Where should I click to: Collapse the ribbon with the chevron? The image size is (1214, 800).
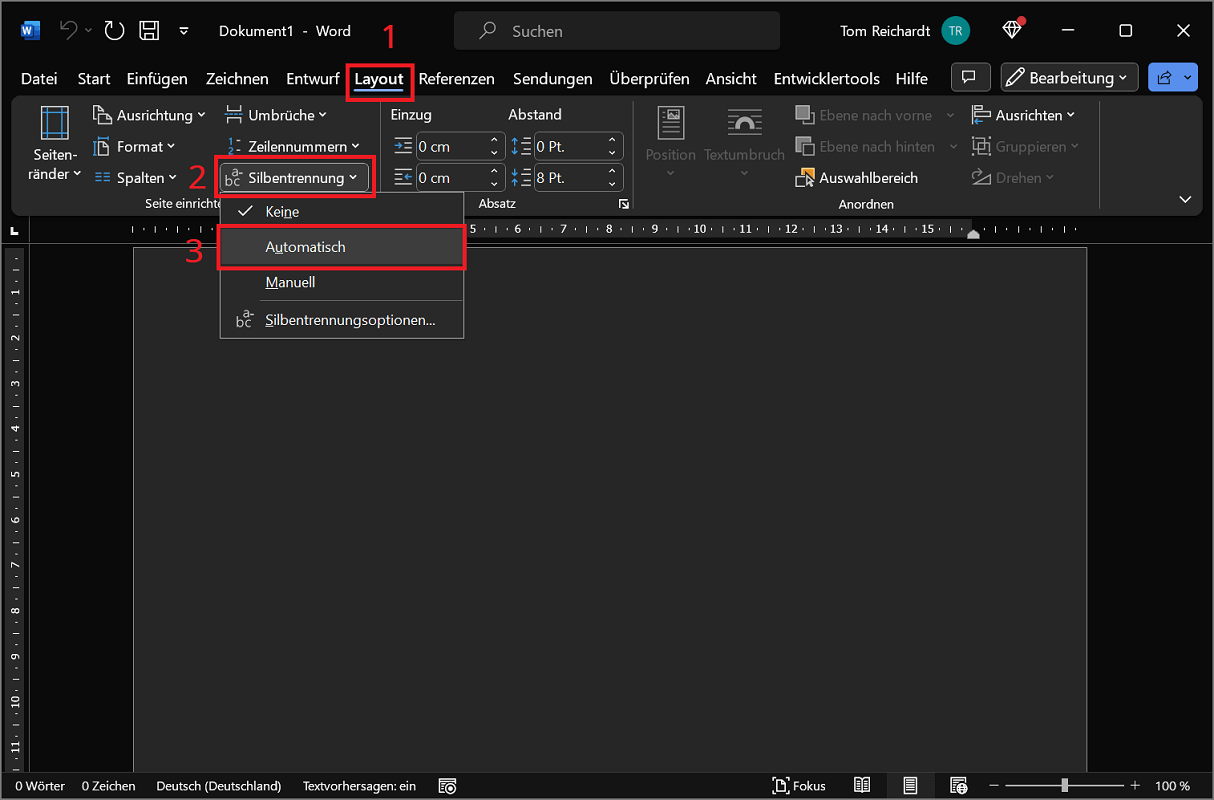(x=1185, y=199)
